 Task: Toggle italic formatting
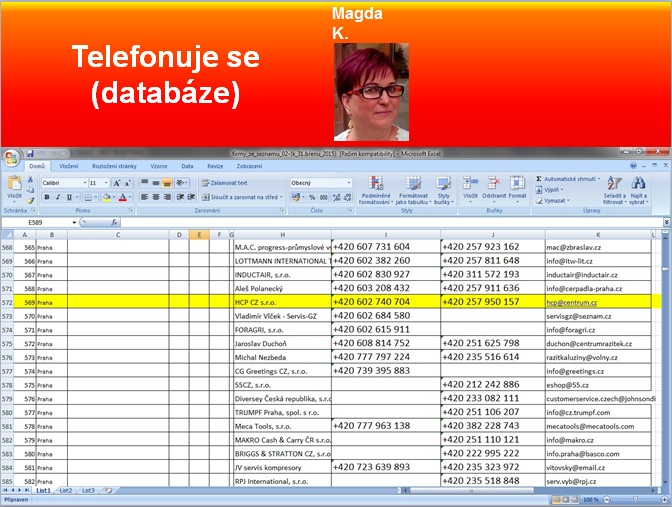coord(58,197)
